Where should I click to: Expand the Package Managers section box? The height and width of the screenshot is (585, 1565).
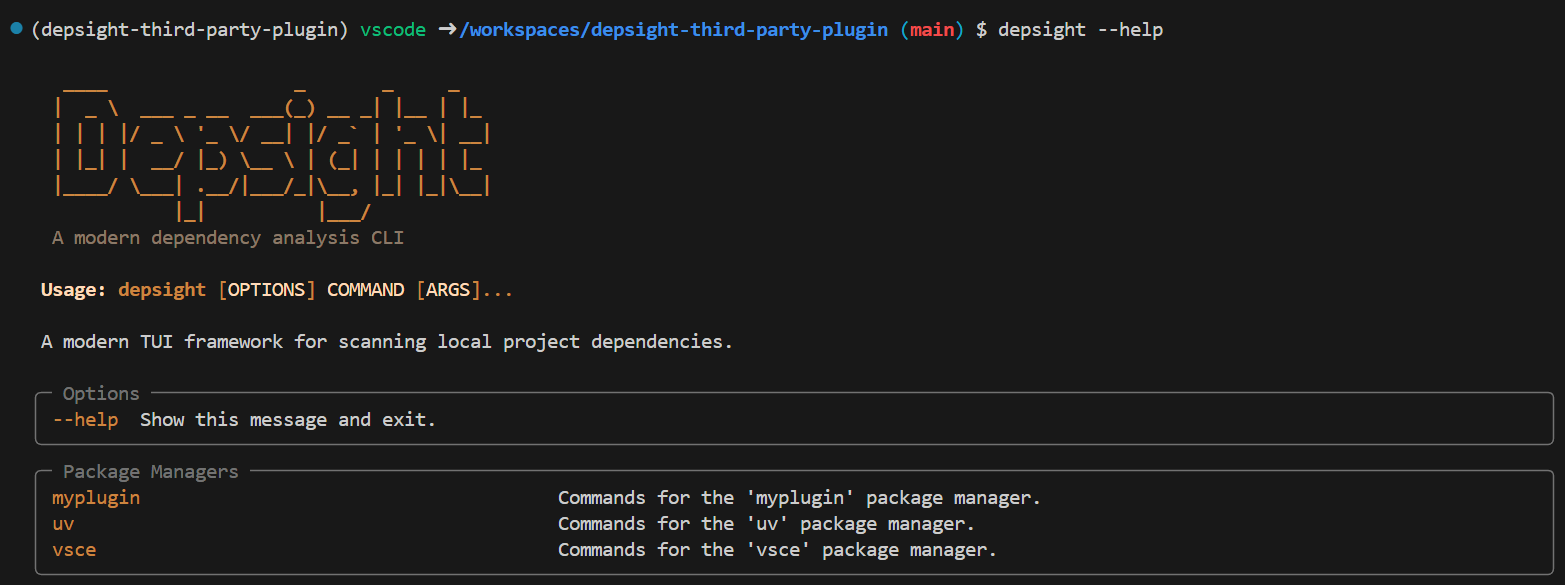(x=150, y=471)
